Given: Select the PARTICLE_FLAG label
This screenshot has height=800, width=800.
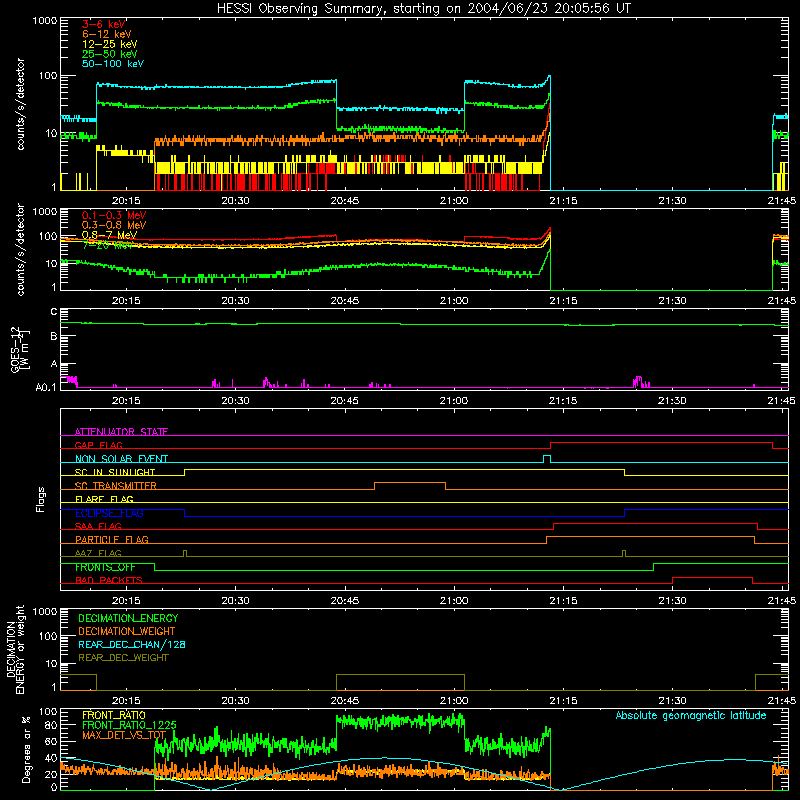Looking at the screenshot, I should coord(112,540).
